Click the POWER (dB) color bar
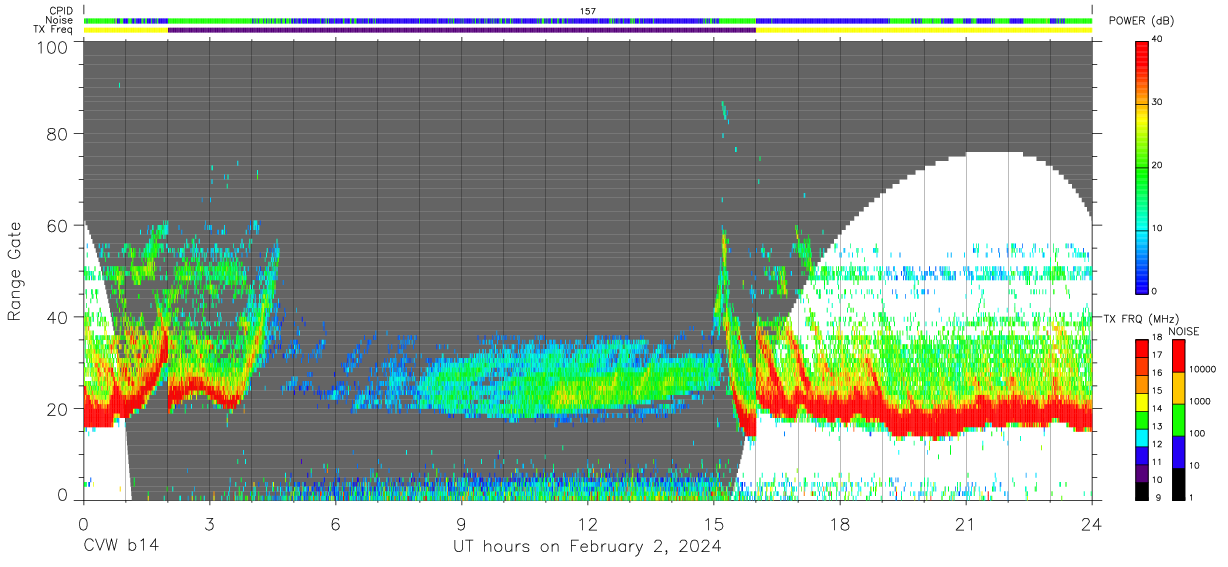 click(x=1142, y=166)
